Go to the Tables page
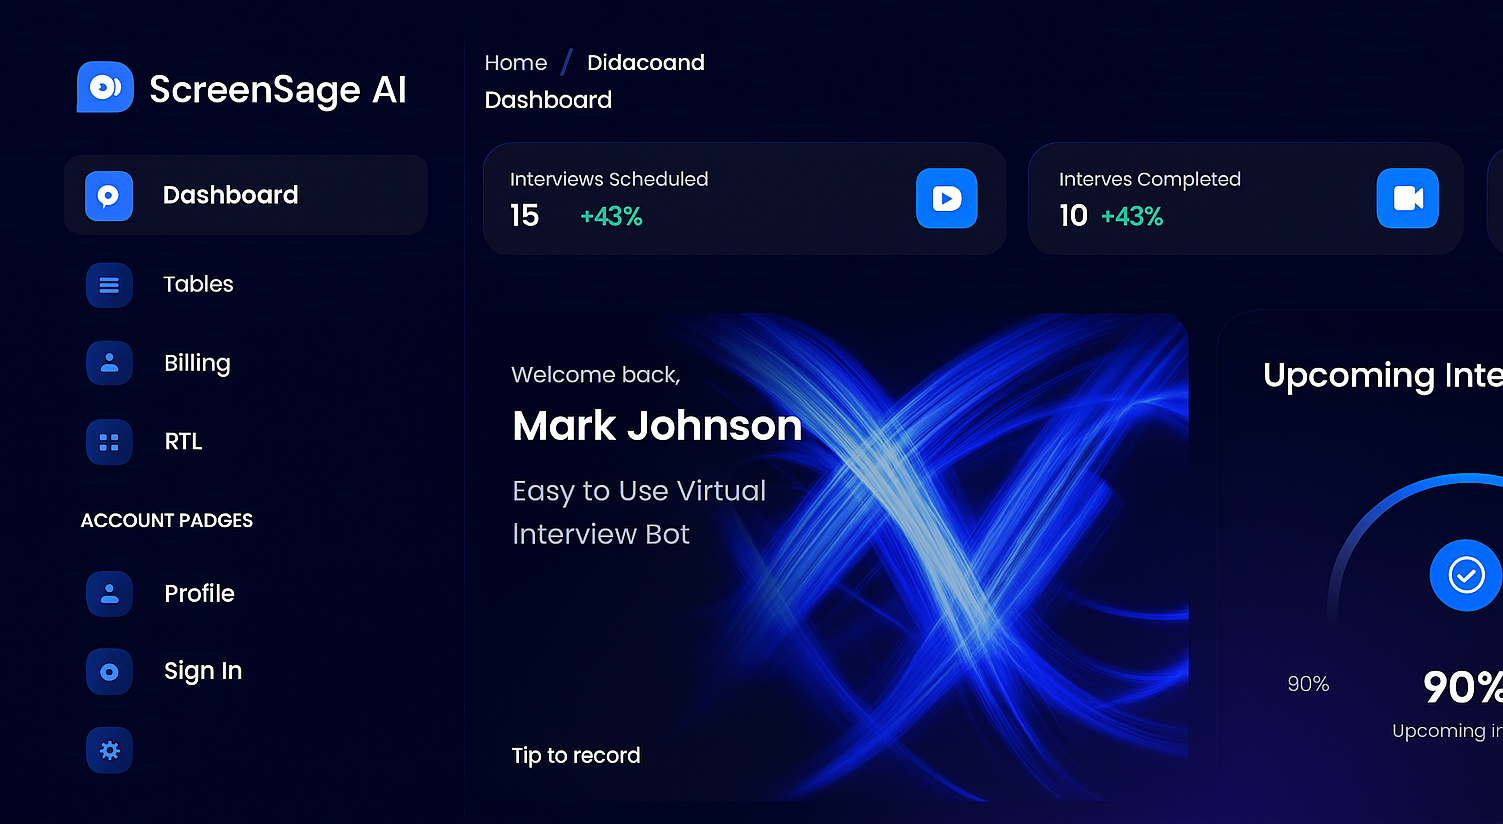Screen dimensions: 1503x824 198,284
